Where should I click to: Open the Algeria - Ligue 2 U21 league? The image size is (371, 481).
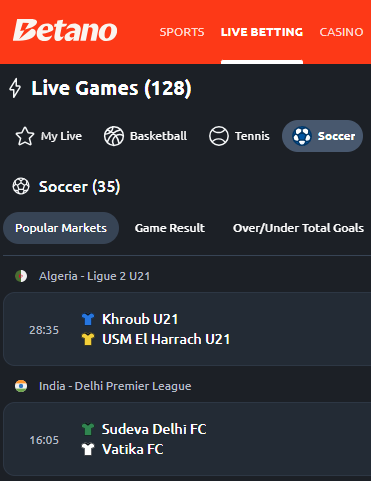point(94,276)
